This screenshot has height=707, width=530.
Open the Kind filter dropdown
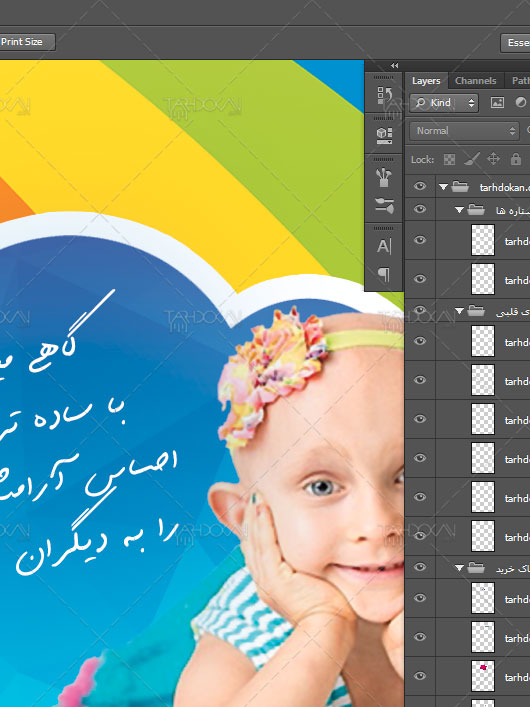pos(444,103)
